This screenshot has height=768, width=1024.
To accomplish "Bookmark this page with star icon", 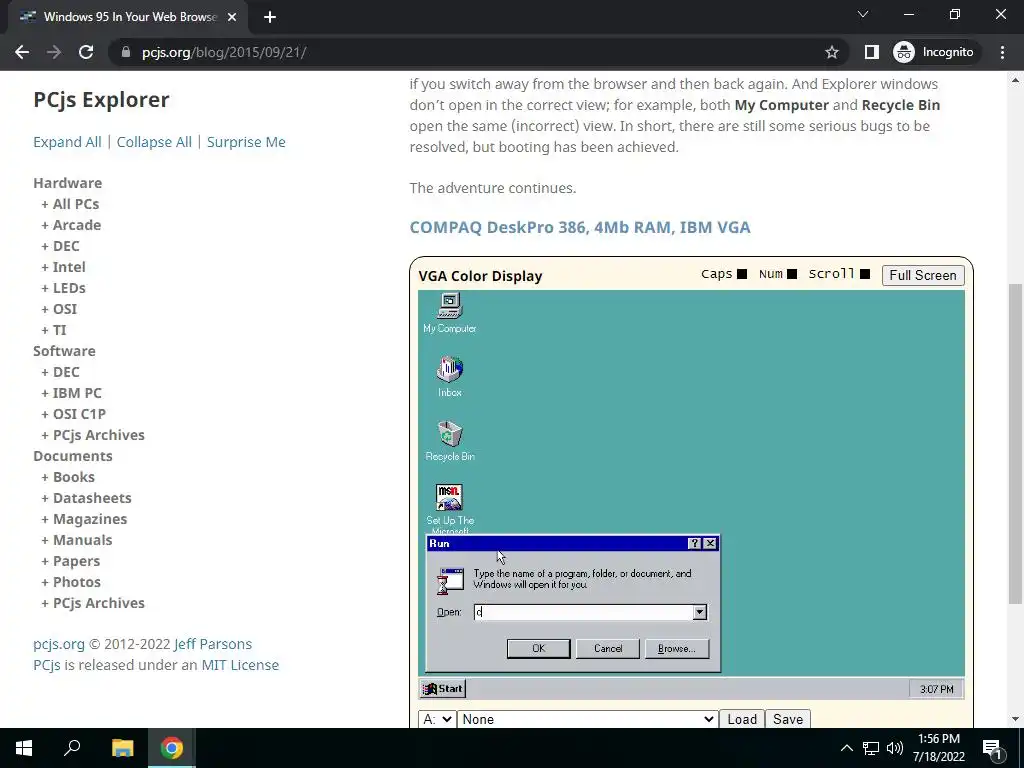I will 831,52.
